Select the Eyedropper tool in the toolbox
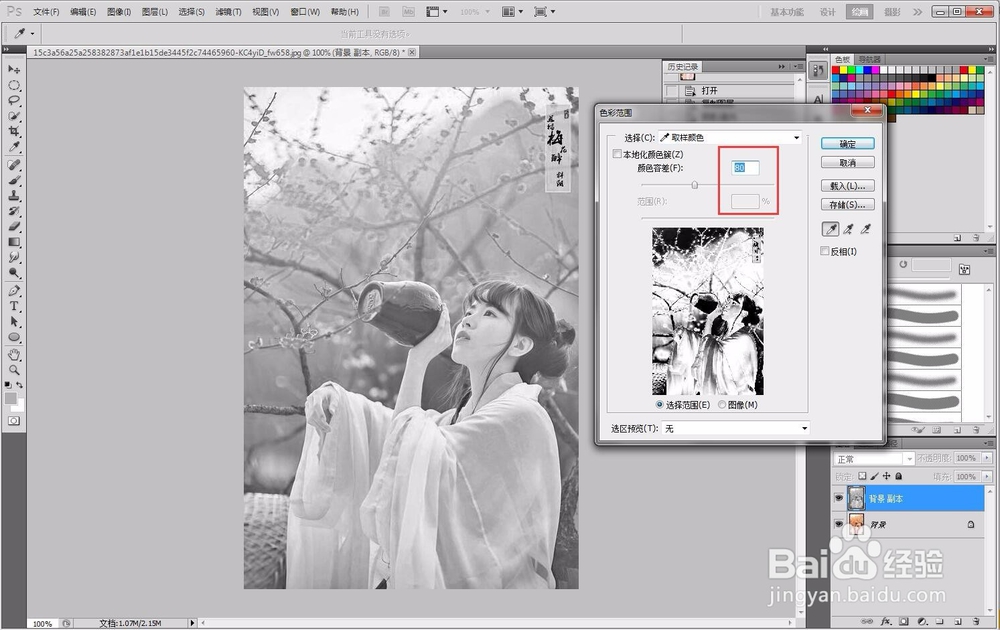Screen dimensions: 1000x630 click(x=14, y=147)
